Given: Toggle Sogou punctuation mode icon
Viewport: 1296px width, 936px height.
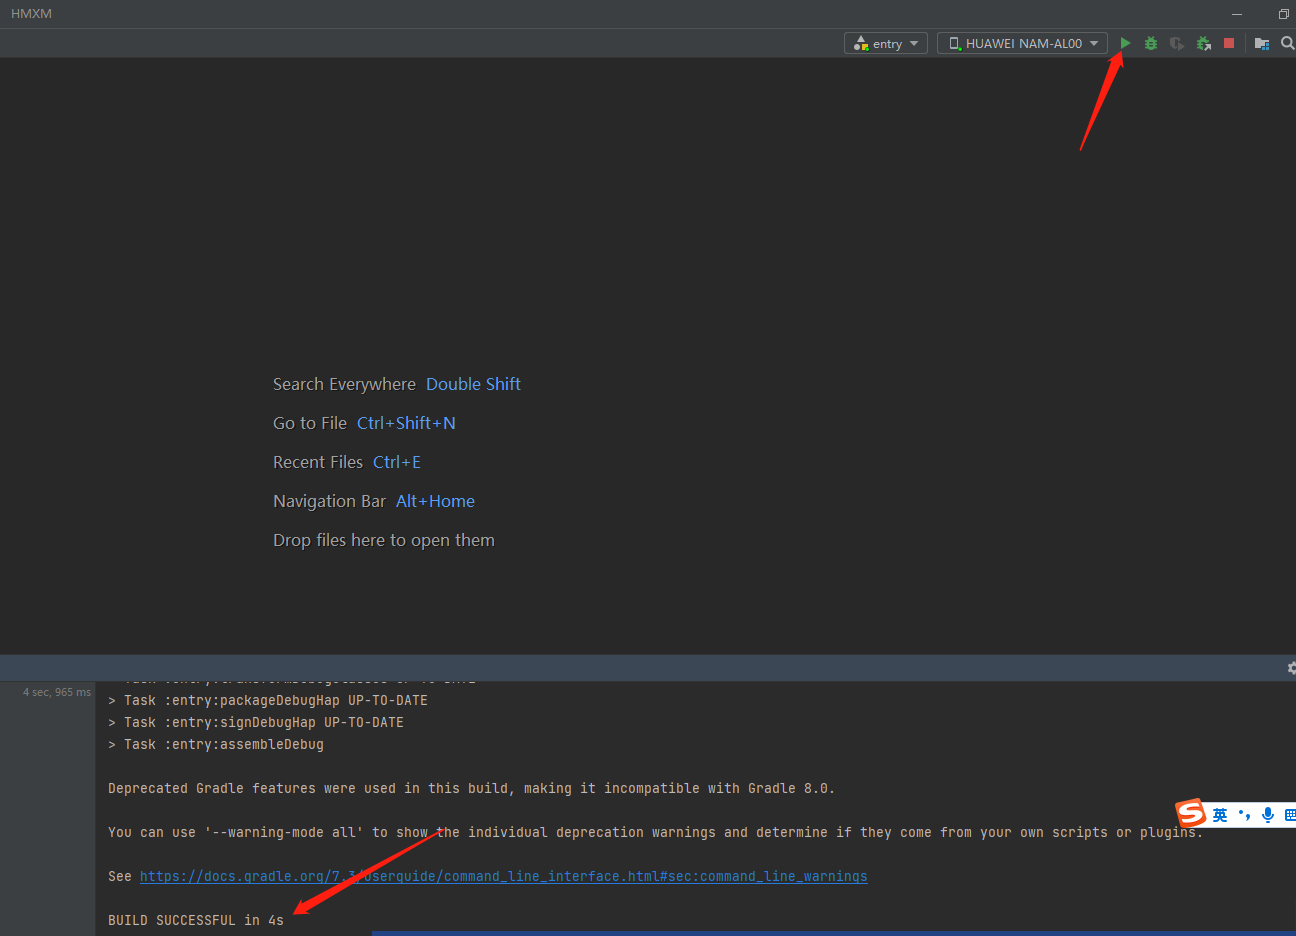Looking at the screenshot, I should pyautogui.click(x=1244, y=815).
